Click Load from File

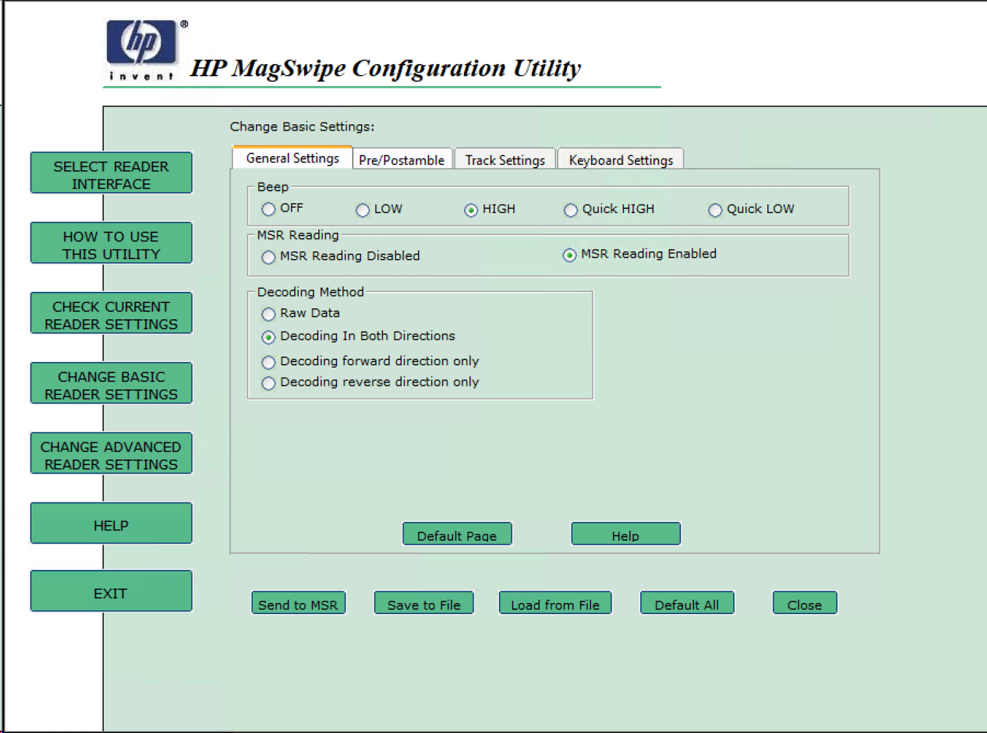(555, 603)
